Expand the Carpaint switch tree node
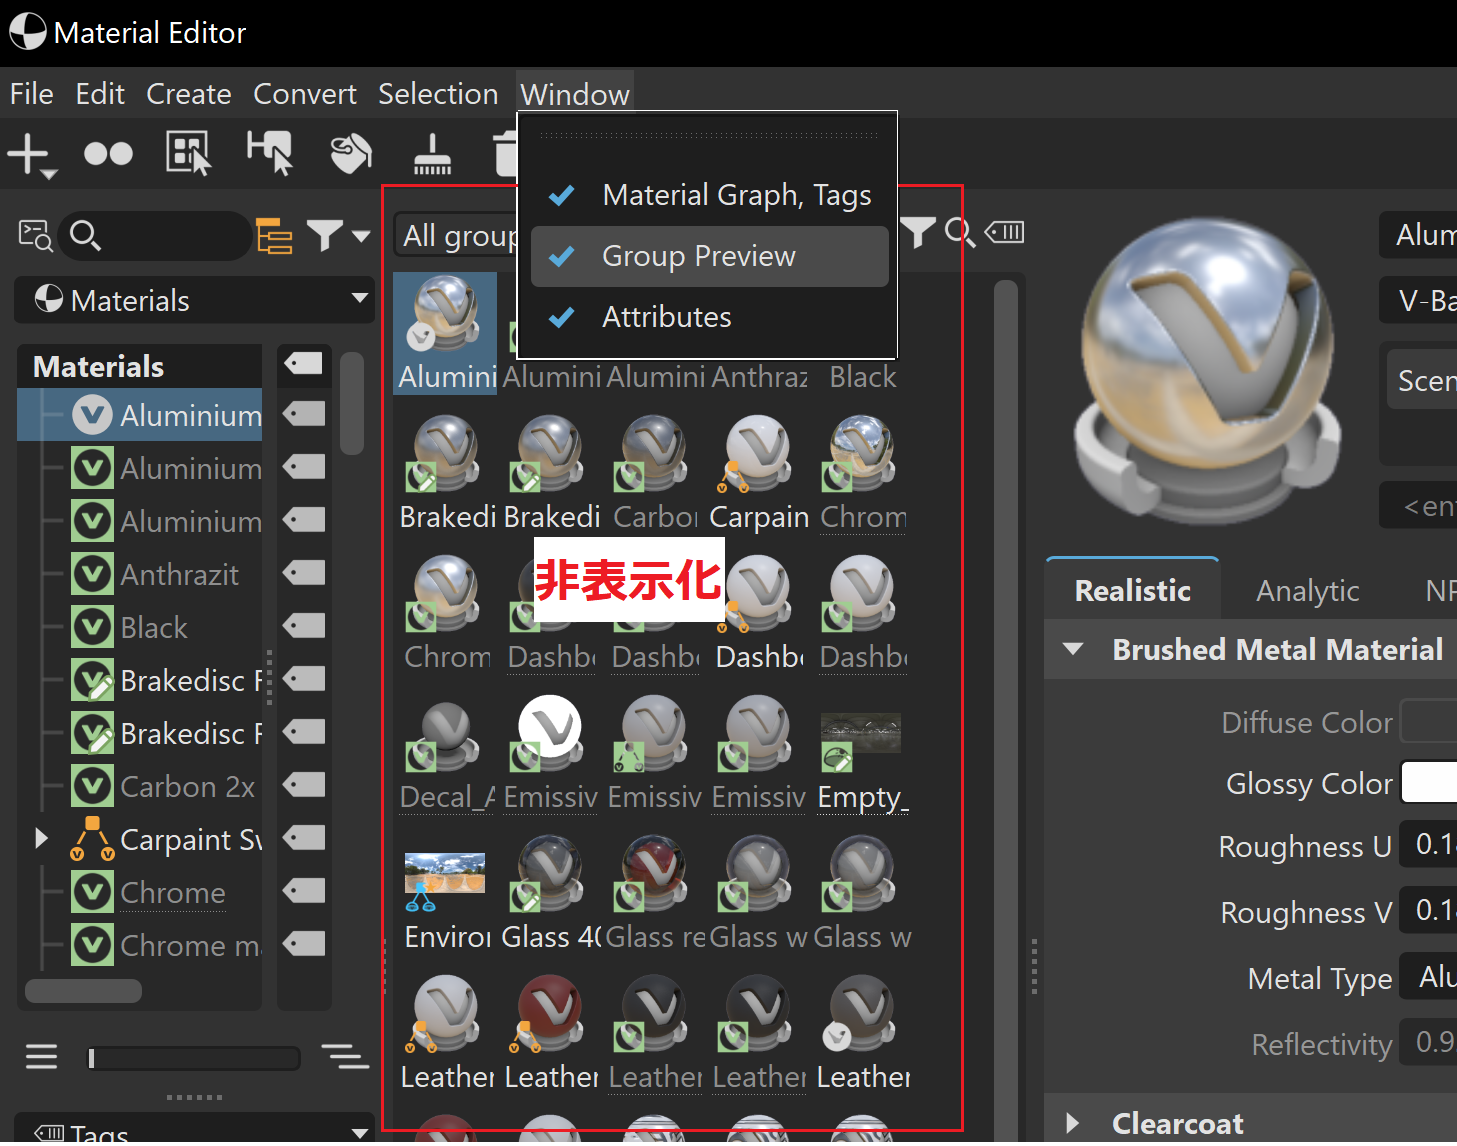This screenshot has width=1457, height=1146. click(x=41, y=838)
